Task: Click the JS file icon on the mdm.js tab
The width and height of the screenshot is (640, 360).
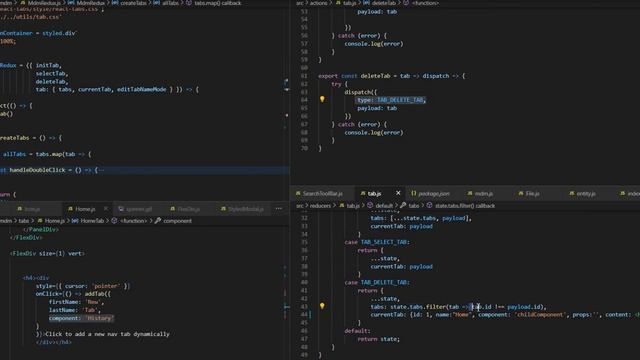Action: point(470,193)
